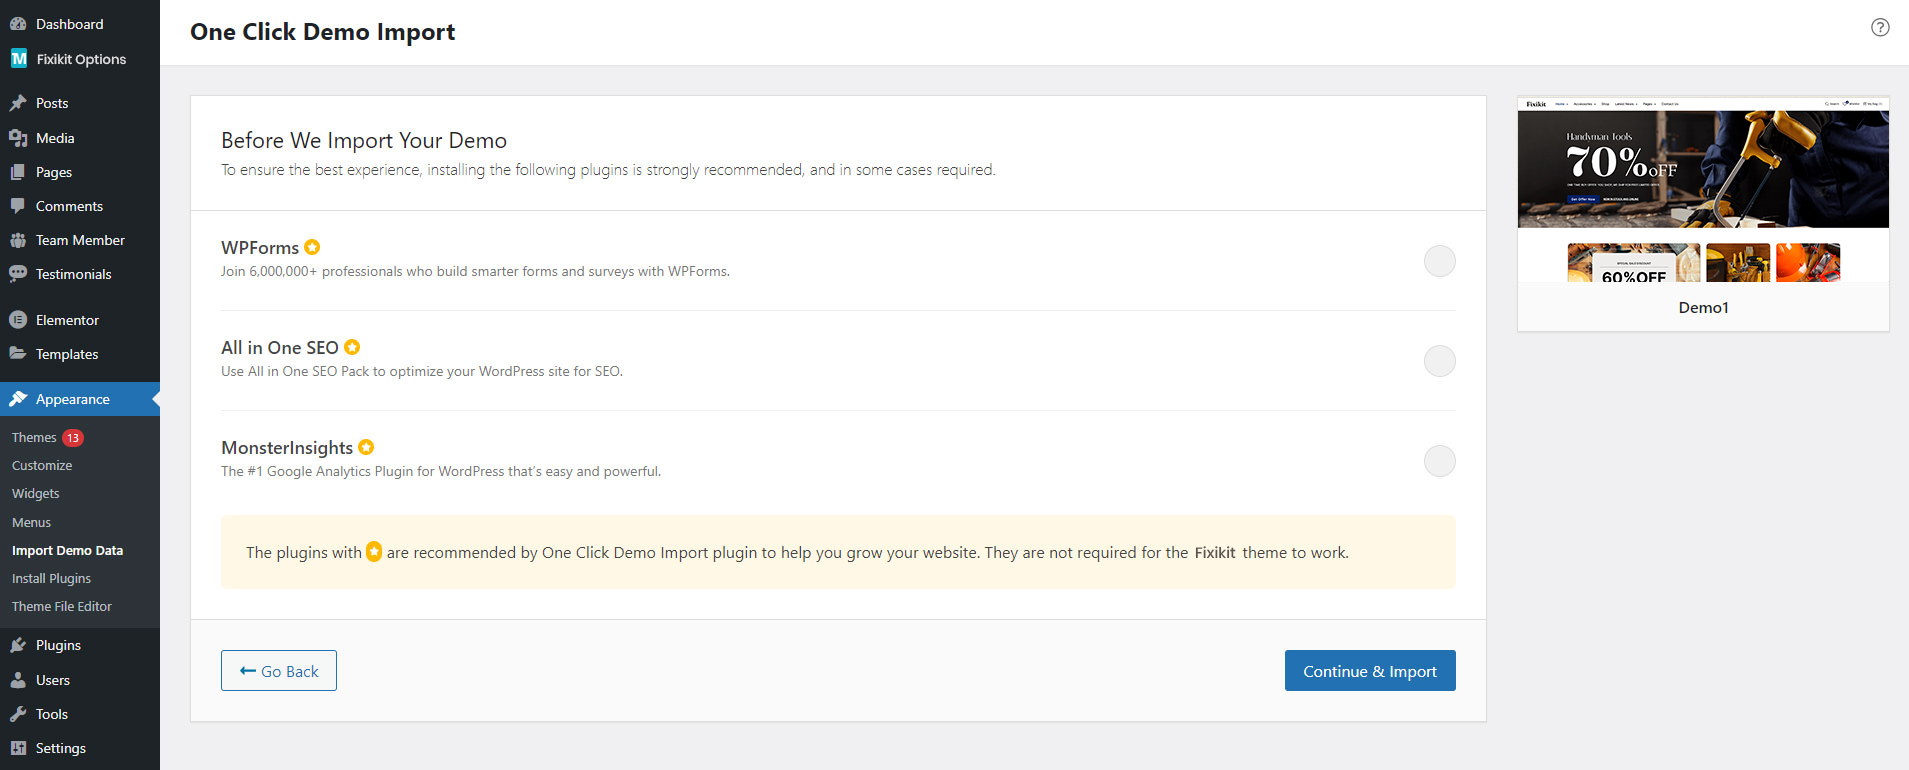Open Testimonials in the sidebar
The width and height of the screenshot is (1909, 770).
coord(80,274)
